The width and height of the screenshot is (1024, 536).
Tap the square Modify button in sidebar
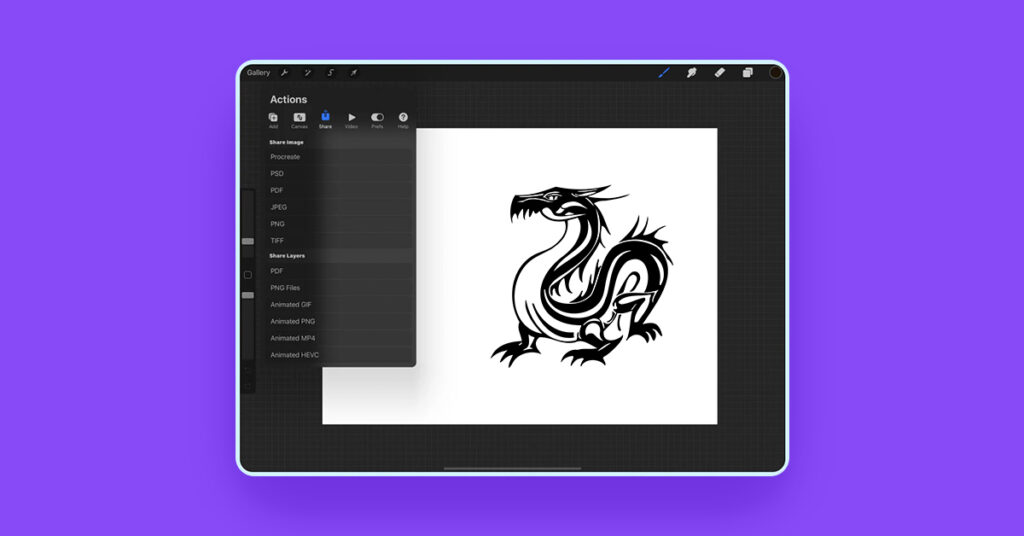click(248, 275)
